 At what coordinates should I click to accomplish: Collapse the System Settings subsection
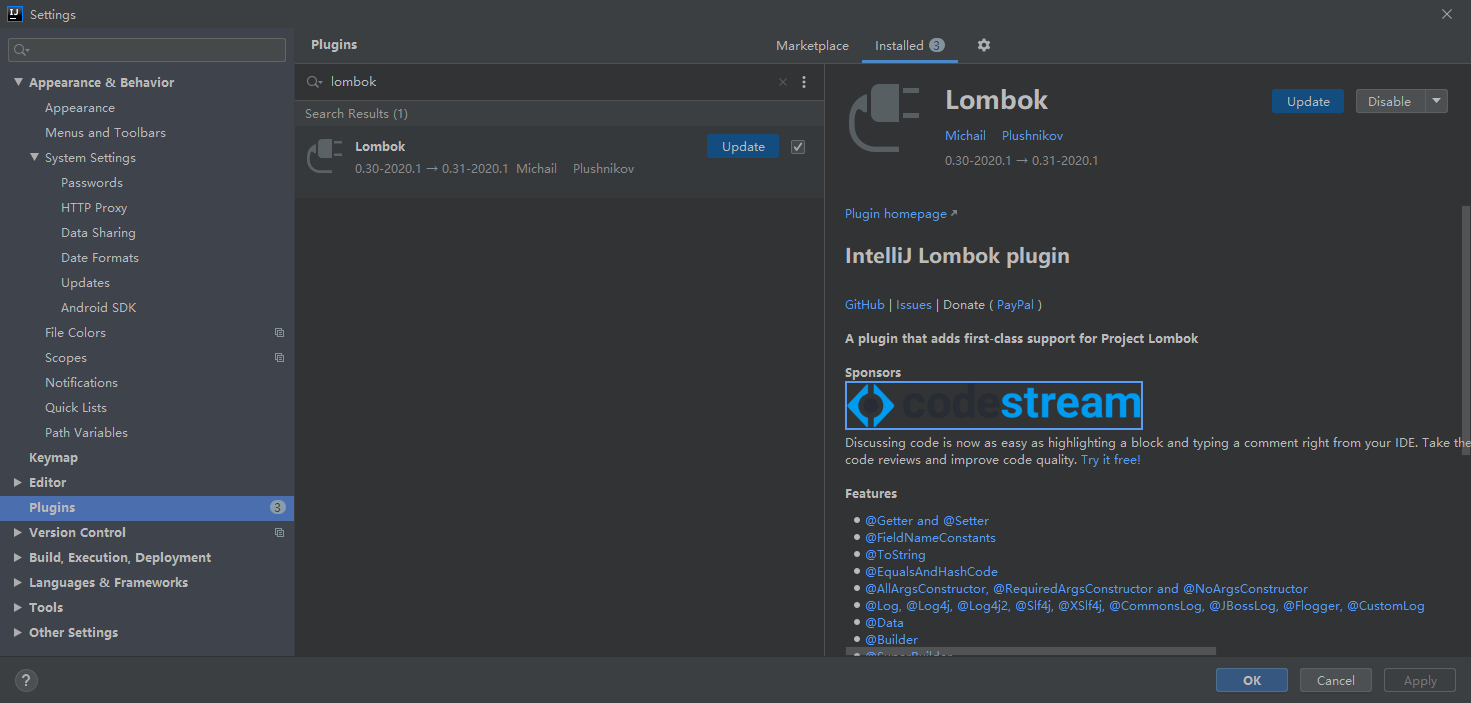(x=34, y=158)
